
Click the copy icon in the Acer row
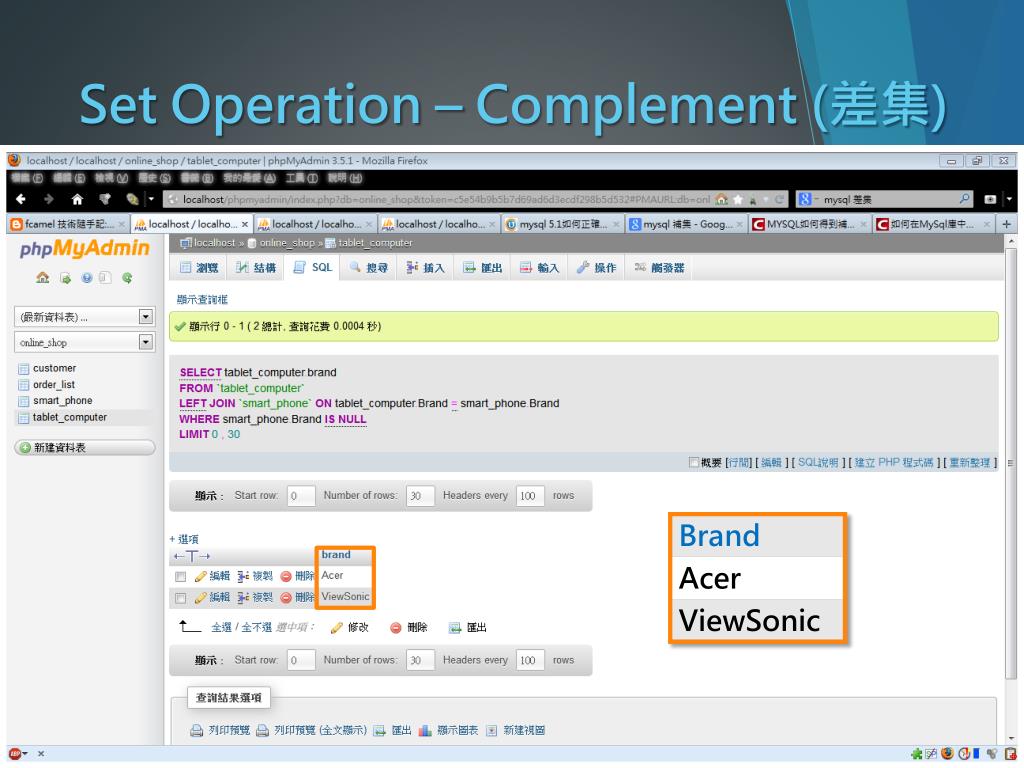(x=243, y=576)
